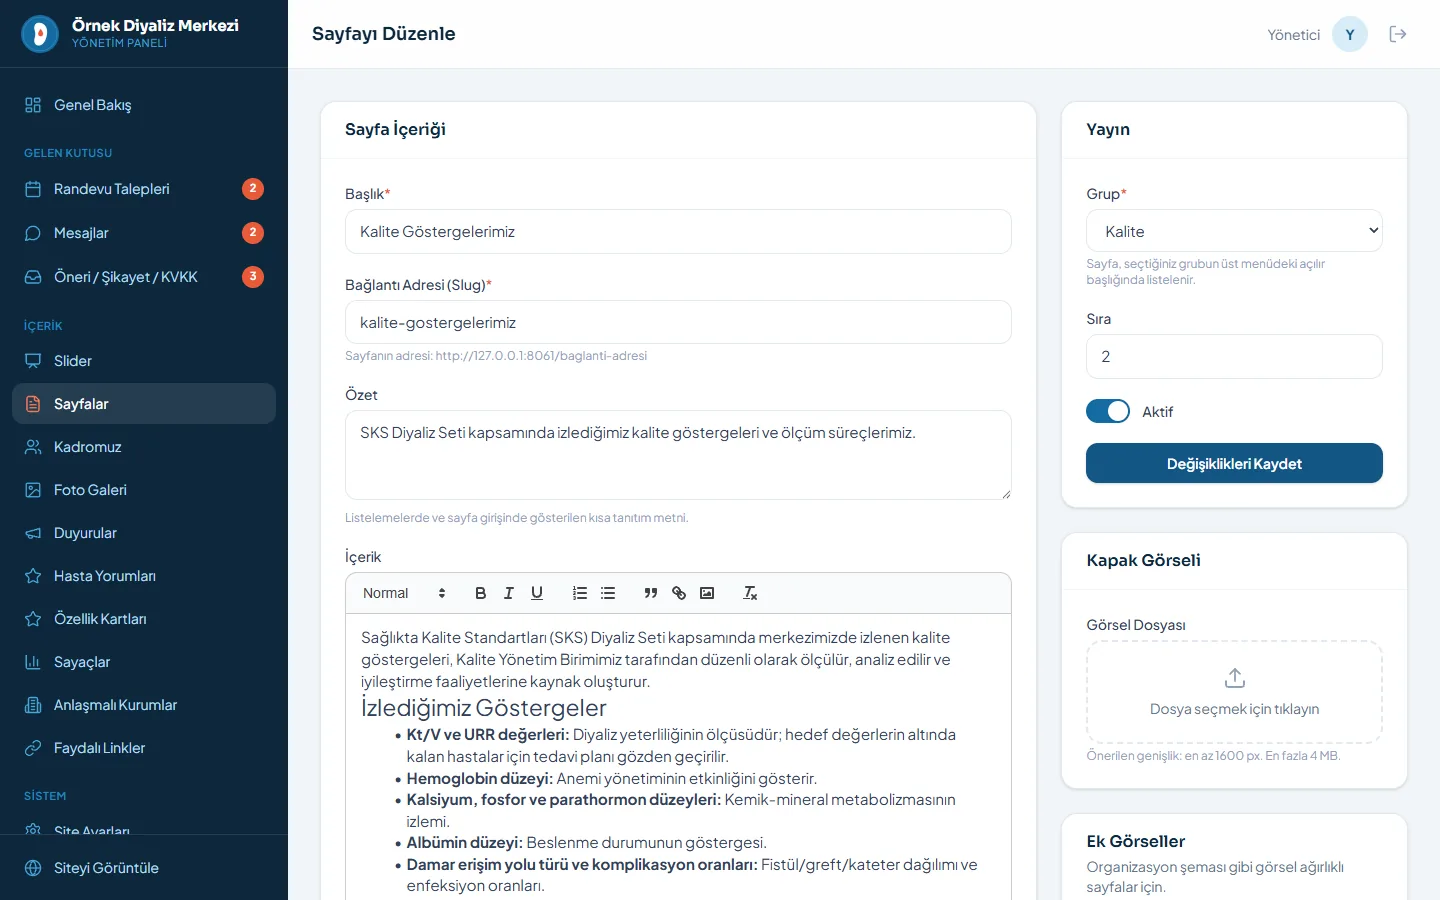Insert a hyperlink in the content
Viewport: 1440px width, 900px height.
coord(679,593)
